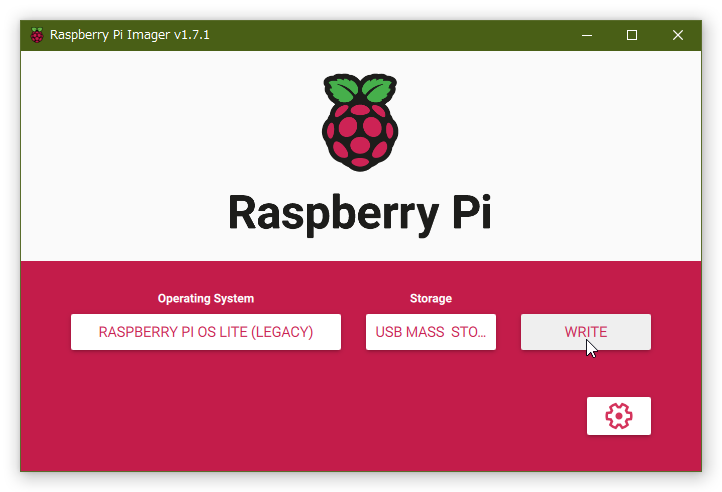Click the "Raspberry Pi Imager v1.7.1" title text

[x=129, y=35]
